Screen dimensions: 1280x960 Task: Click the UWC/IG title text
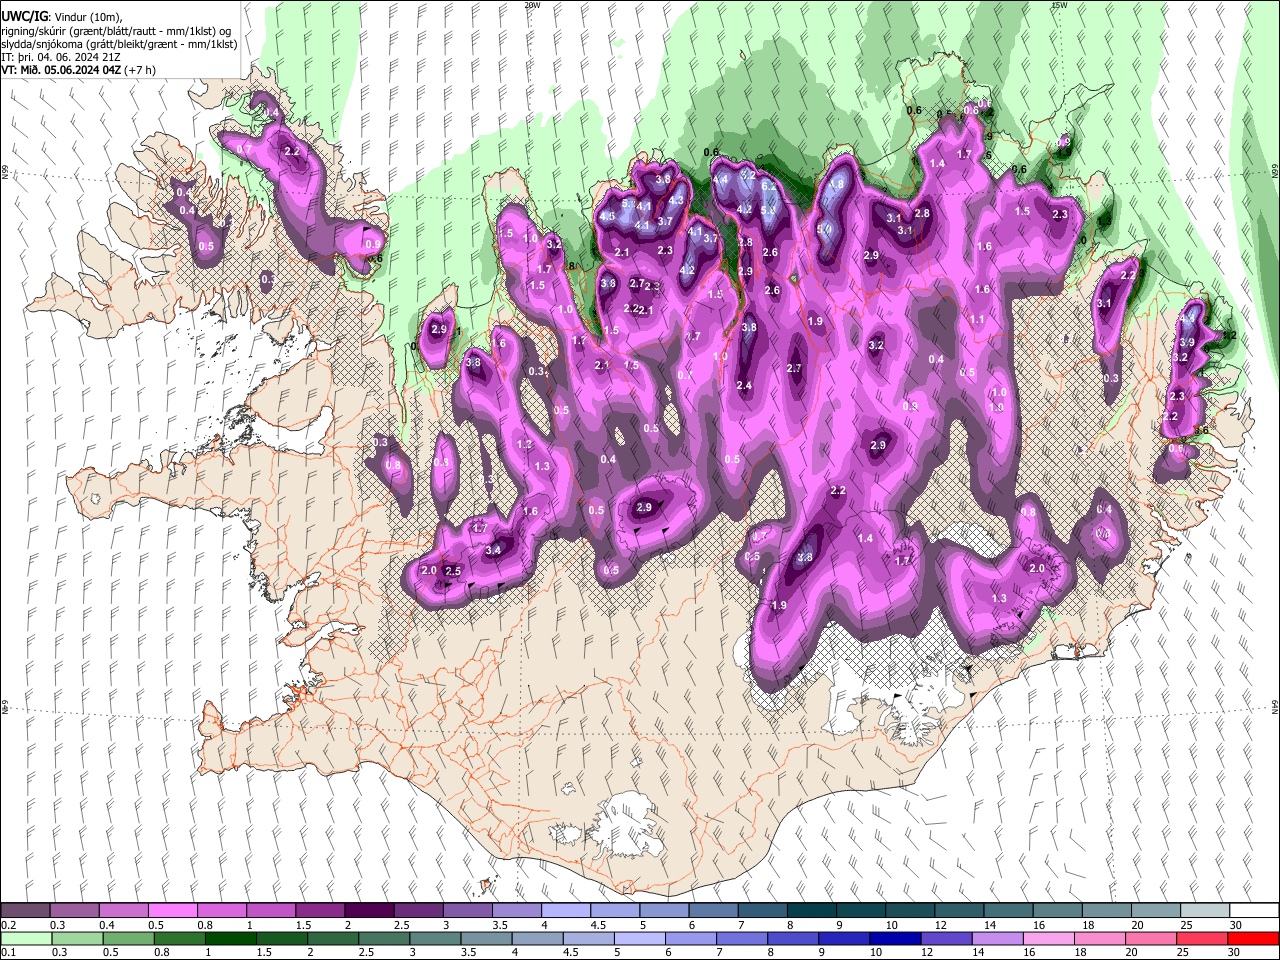click(23, 17)
